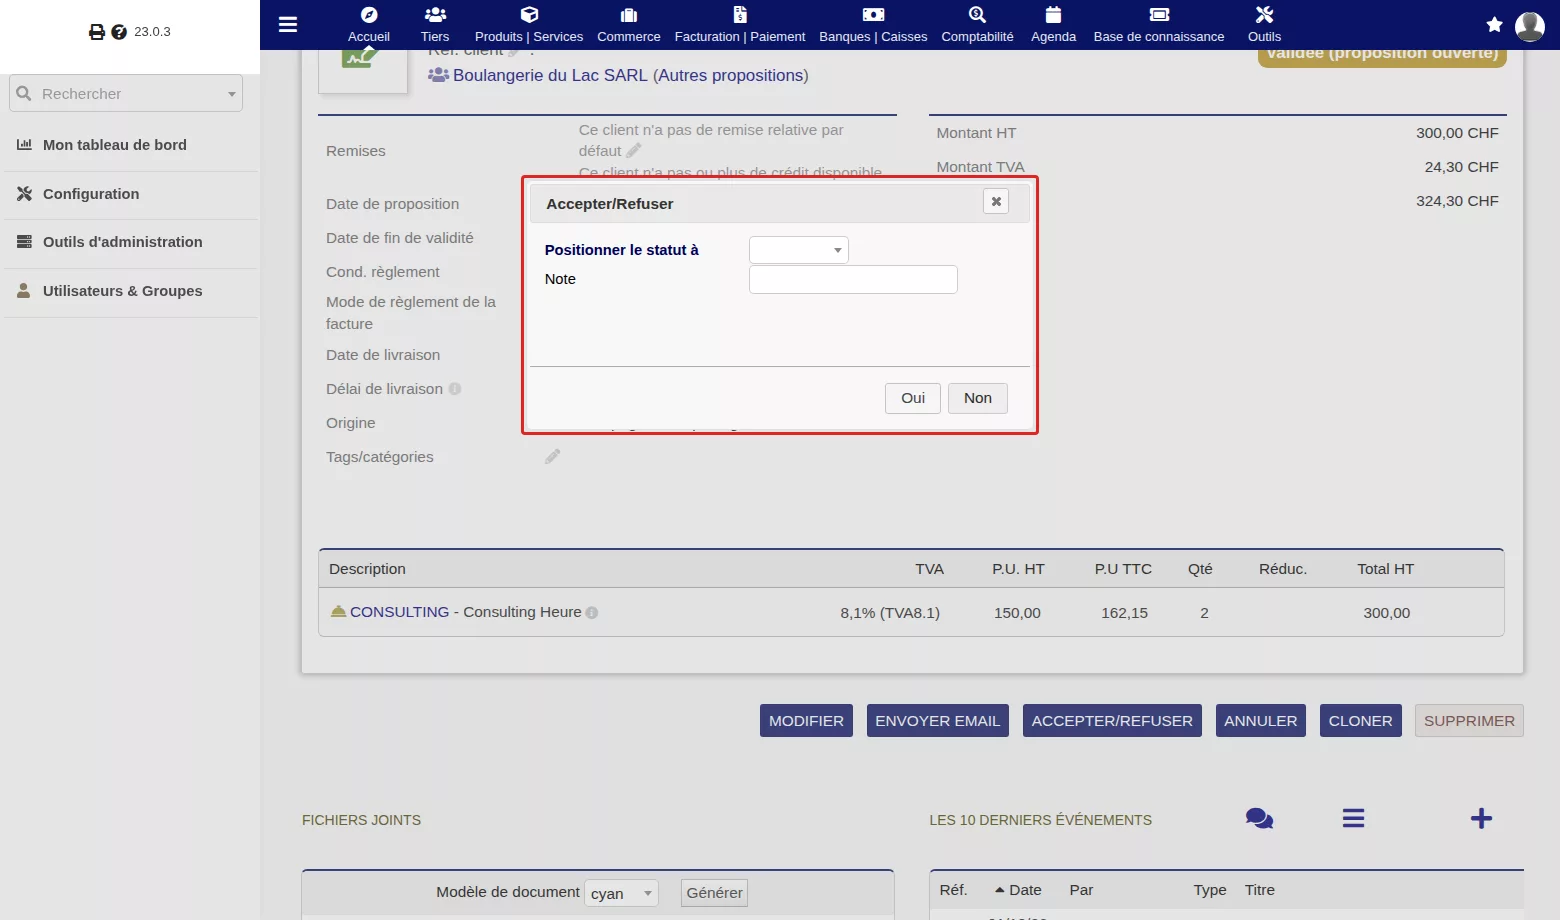Open the Commerce module
Viewport: 1560px width, 920px height.
[629, 25]
